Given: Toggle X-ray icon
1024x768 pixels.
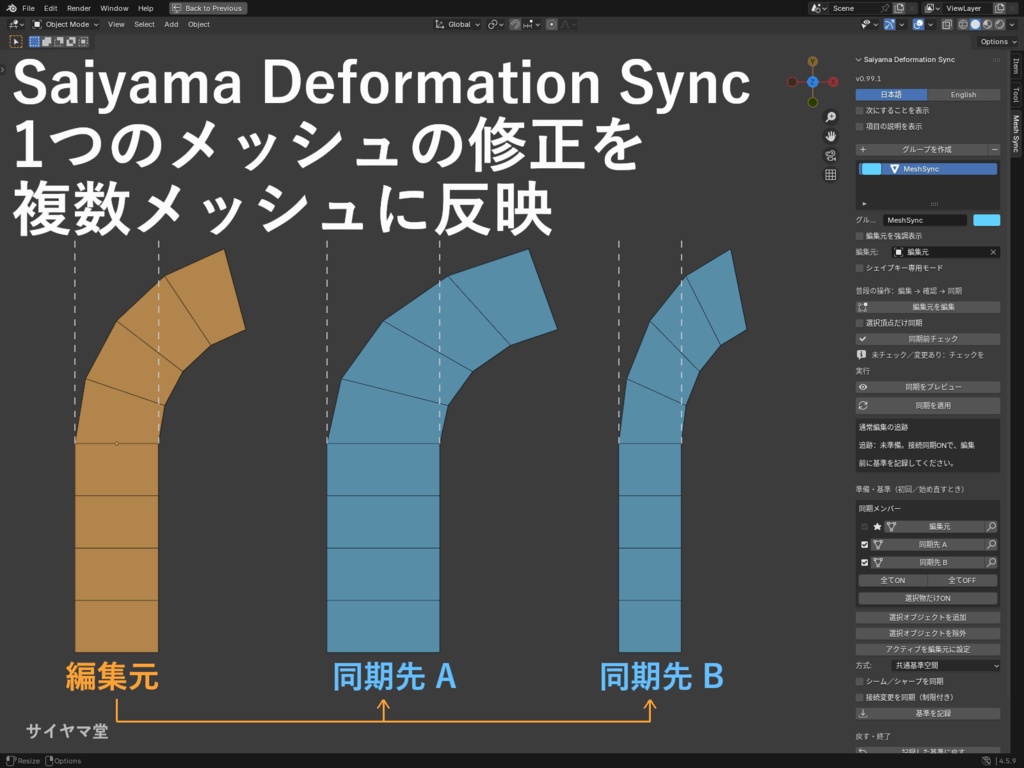Looking at the screenshot, I should 947,24.
